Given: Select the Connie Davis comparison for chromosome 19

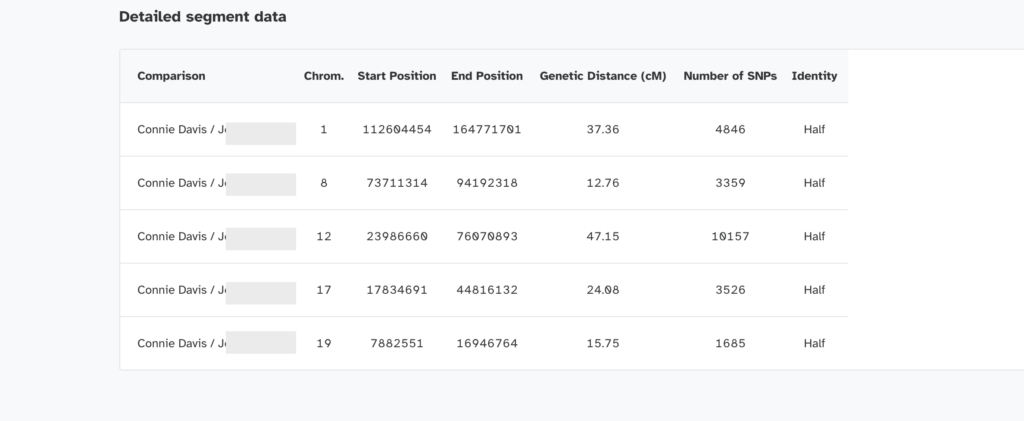Looking at the screenshot, I should pos(182,344).
